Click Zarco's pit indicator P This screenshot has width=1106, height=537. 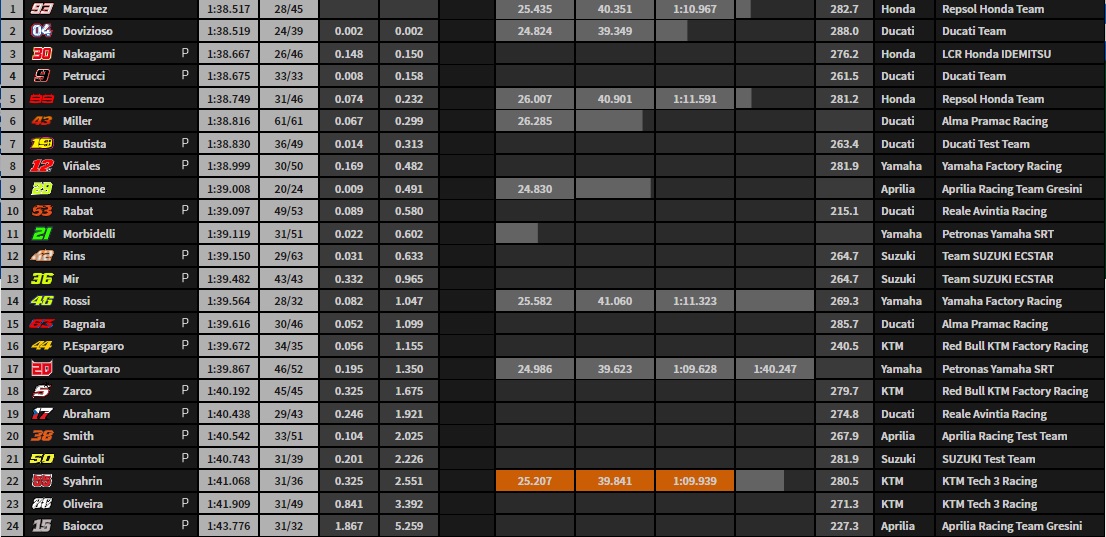(x=186, y=390)
